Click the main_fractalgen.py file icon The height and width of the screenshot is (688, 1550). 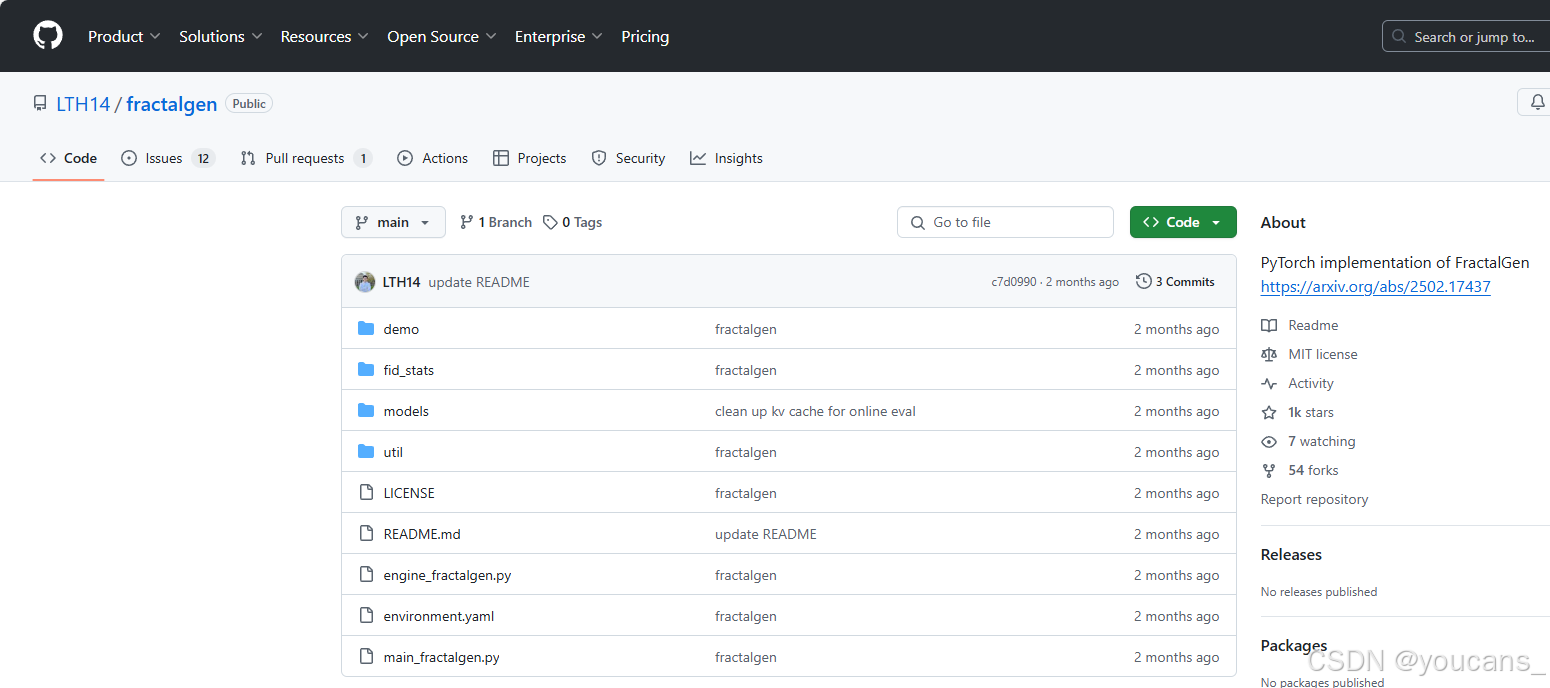tap(366, 657)
